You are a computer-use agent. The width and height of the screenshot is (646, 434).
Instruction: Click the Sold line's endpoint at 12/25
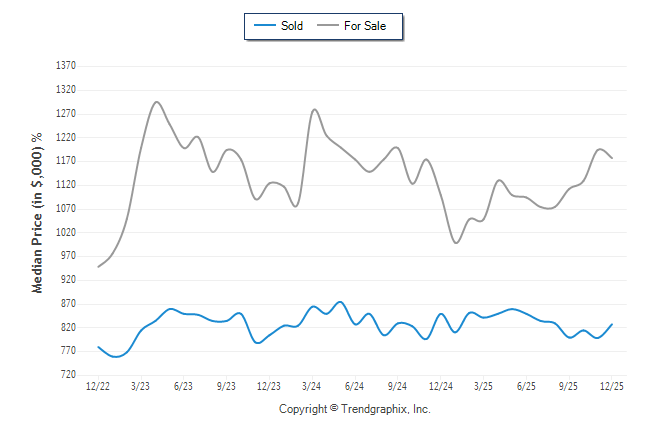(x=612, y=324)
